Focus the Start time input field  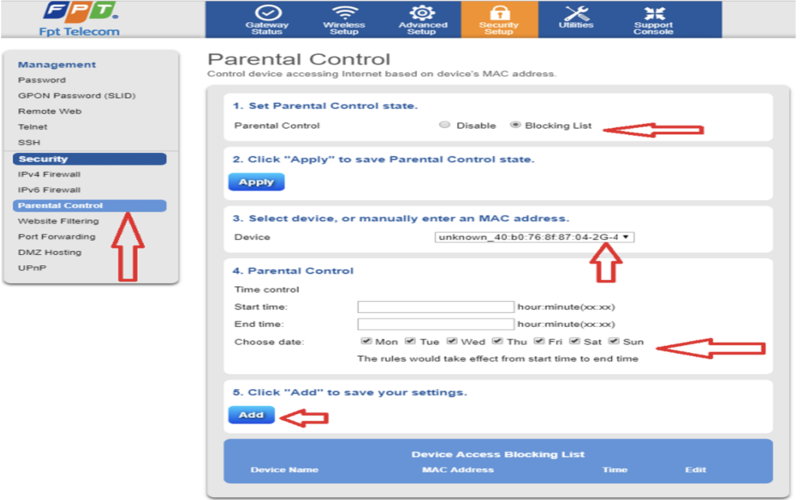(436, 307)
